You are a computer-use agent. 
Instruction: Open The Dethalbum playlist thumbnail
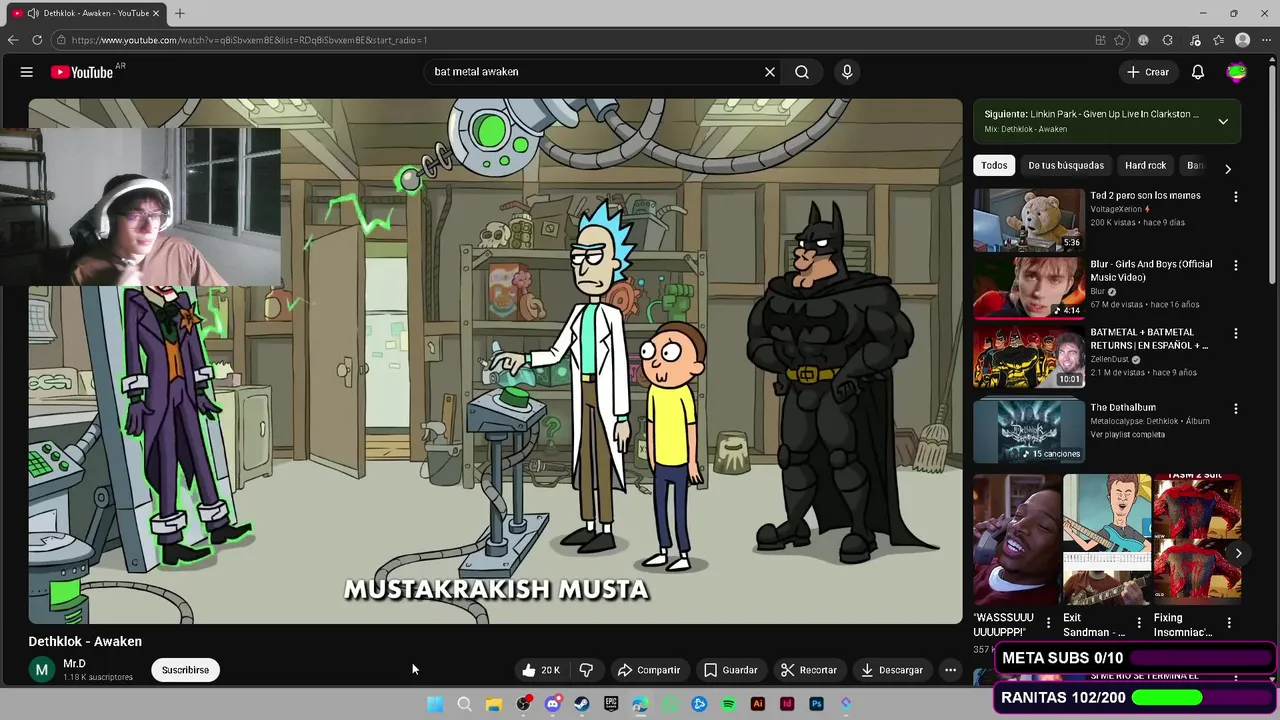click(x=1028, y=431)
